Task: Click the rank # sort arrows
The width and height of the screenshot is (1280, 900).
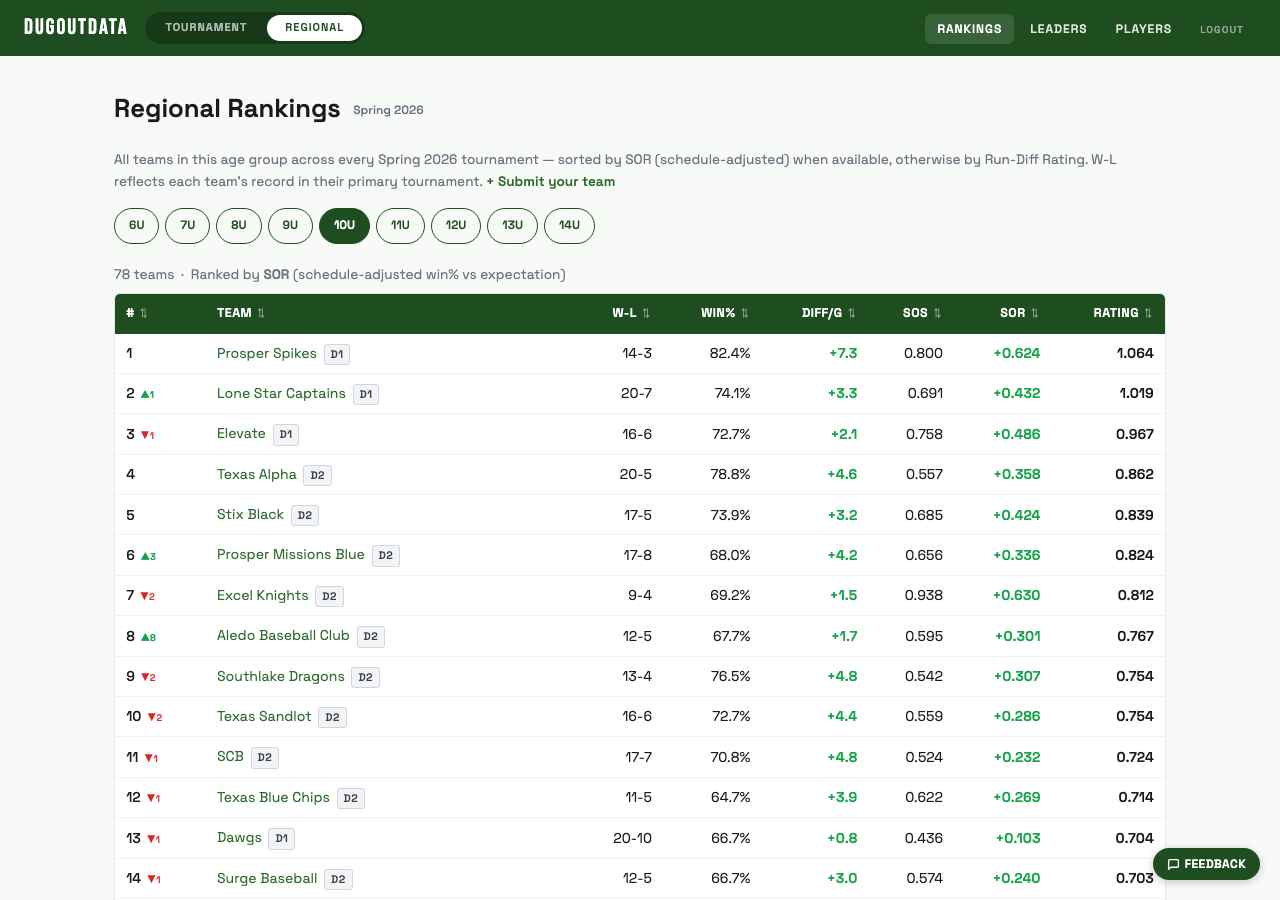Action: point(146,313)
